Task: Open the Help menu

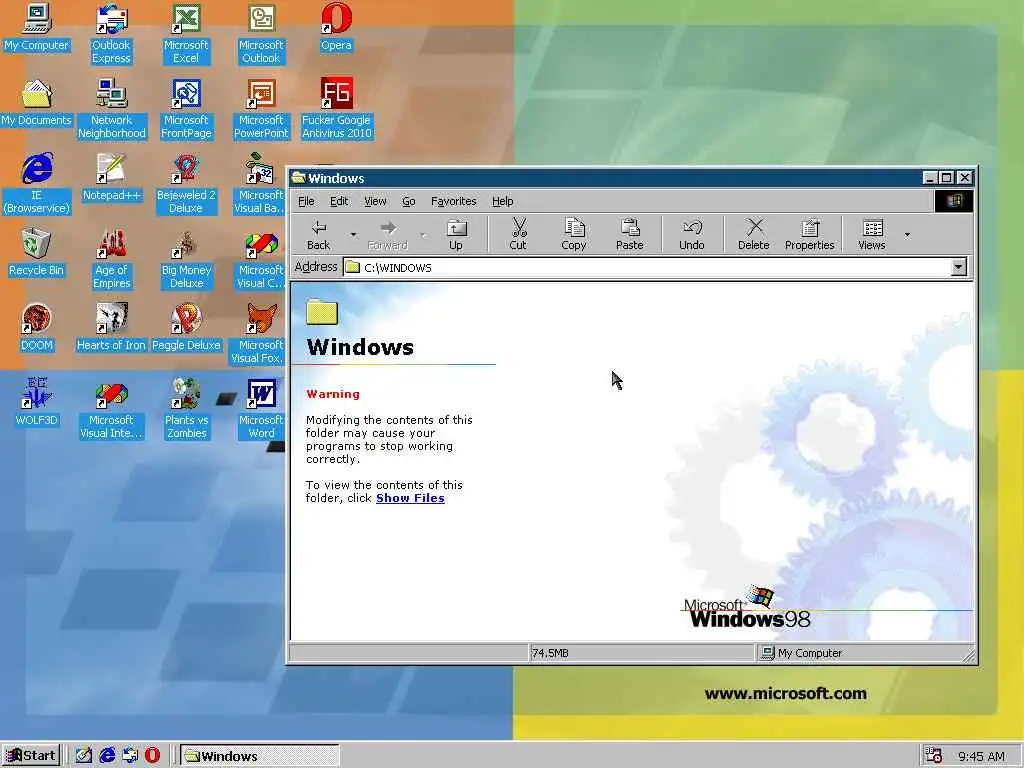Action: [x=502, y=201]
